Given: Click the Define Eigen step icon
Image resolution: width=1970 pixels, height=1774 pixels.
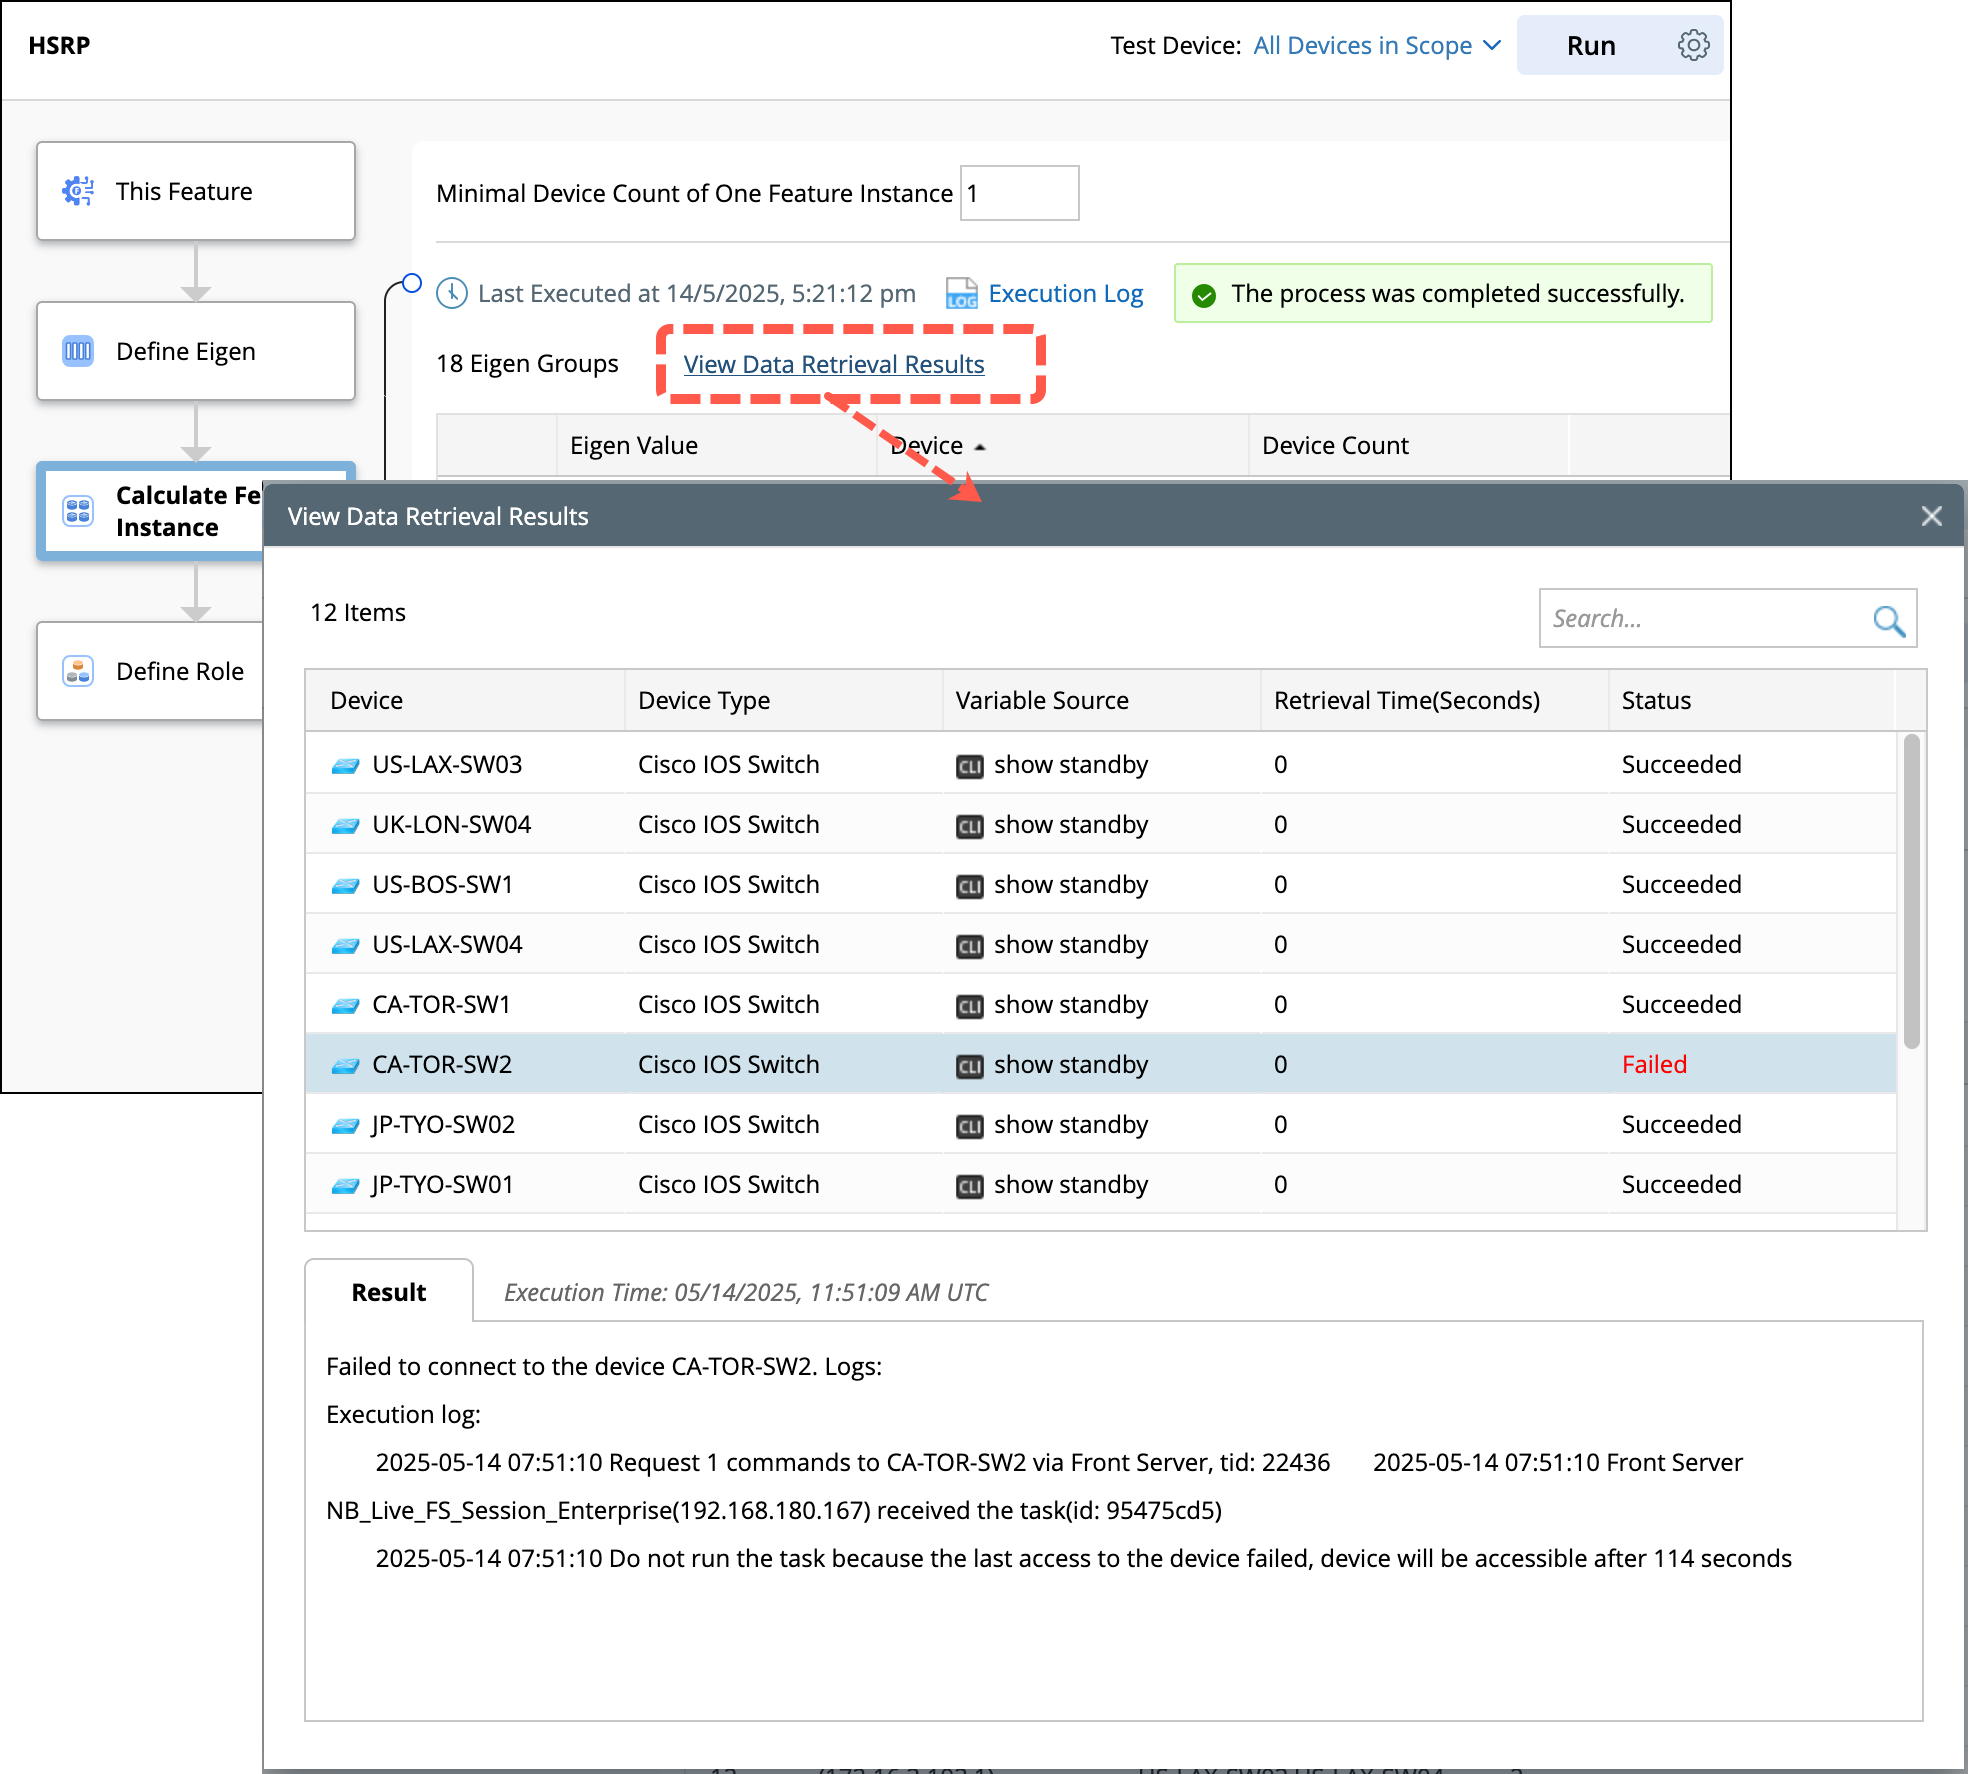Looking at the screenshot, I should pos(78,351).
